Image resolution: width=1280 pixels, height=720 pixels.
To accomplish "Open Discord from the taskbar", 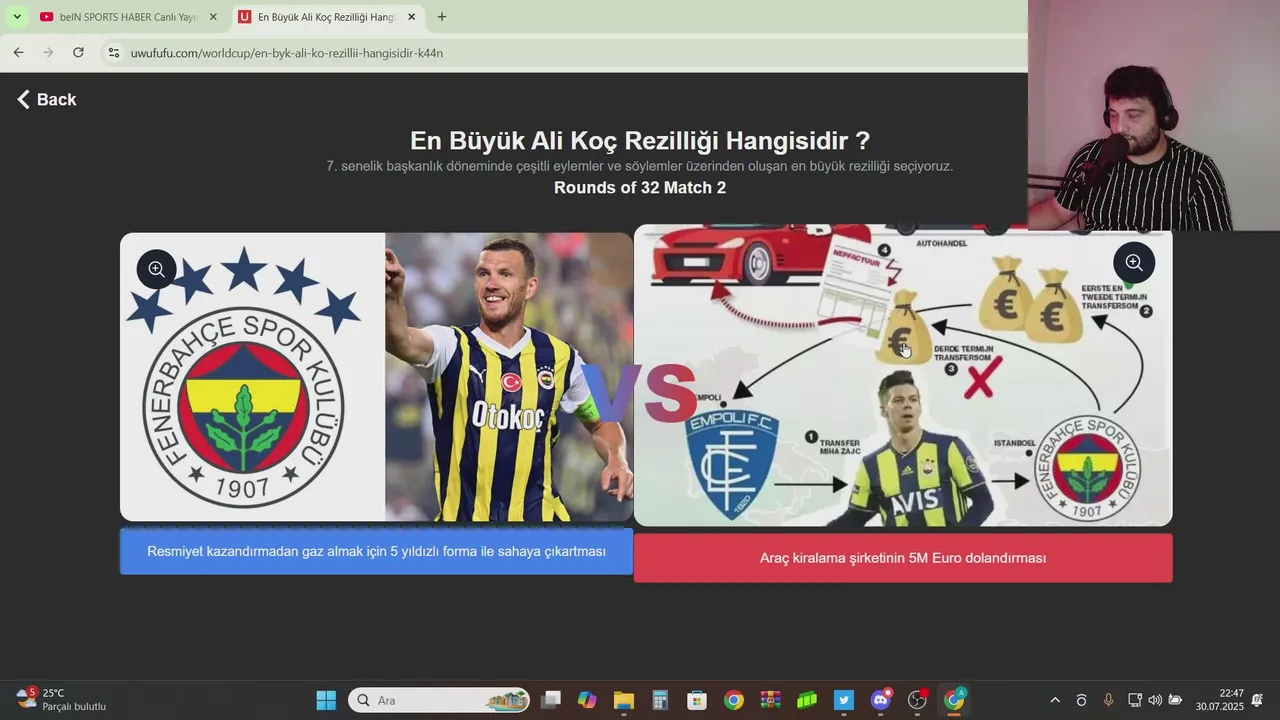I will pyautogui.click(x=881, y=700).
